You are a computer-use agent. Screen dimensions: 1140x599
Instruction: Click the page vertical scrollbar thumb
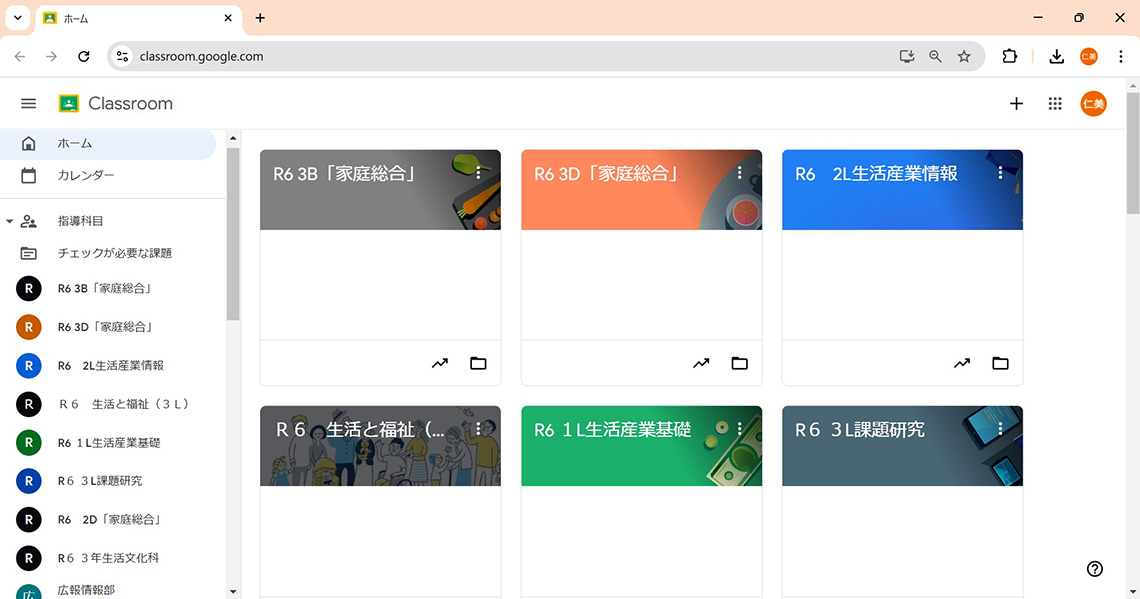tap(1133, 153)
